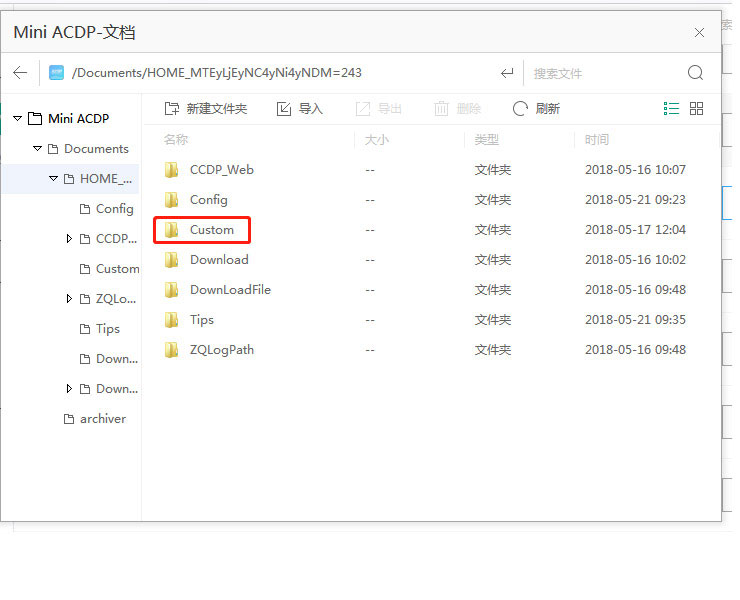This screenshot has width=740, height=600.
Task: Click the ACDP path icon
Action: (57, 73)
